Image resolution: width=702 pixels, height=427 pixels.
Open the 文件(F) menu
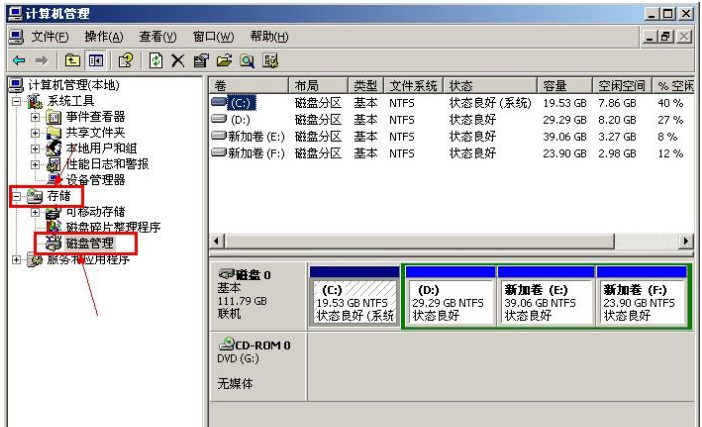pyautogui.click(x=48, y=37)
